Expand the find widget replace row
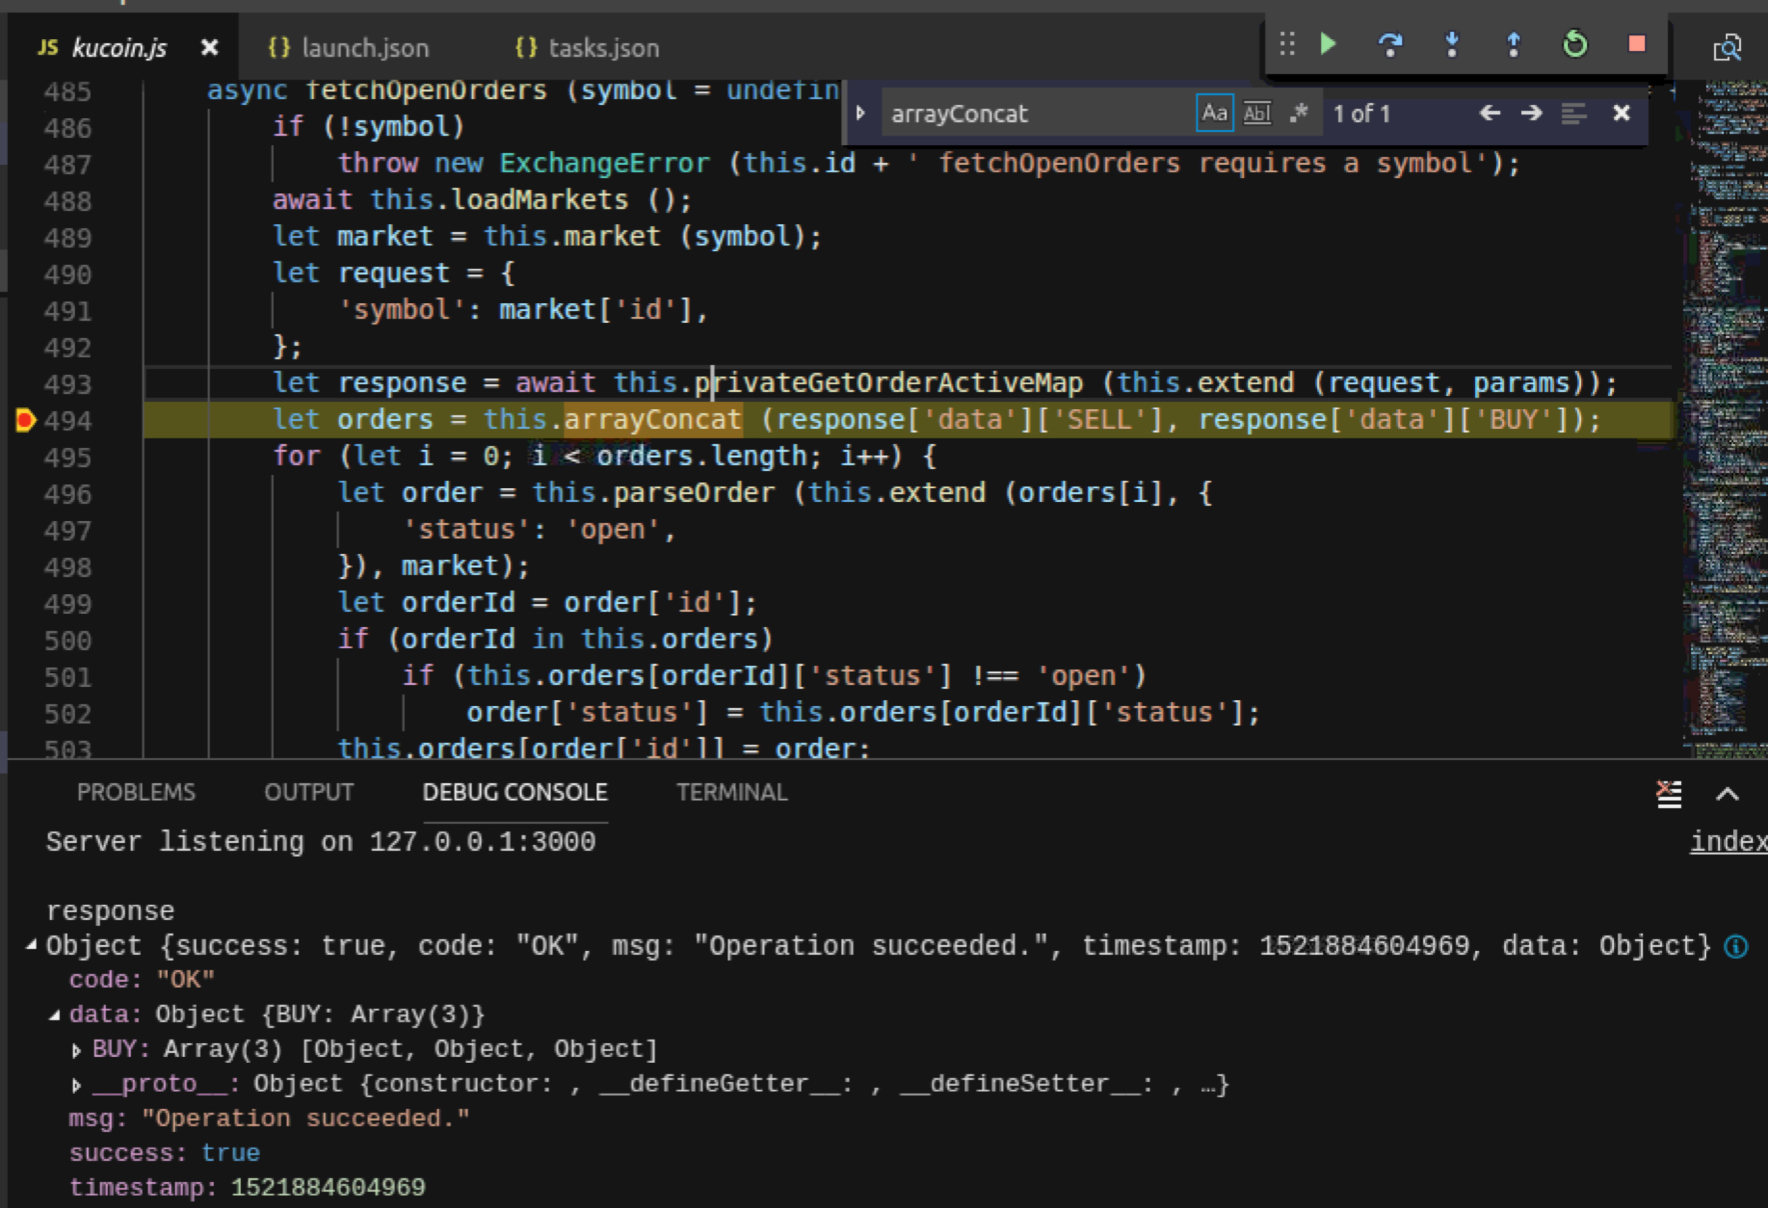Screen dimensions: 1768x1208 (x=860, y=113)
